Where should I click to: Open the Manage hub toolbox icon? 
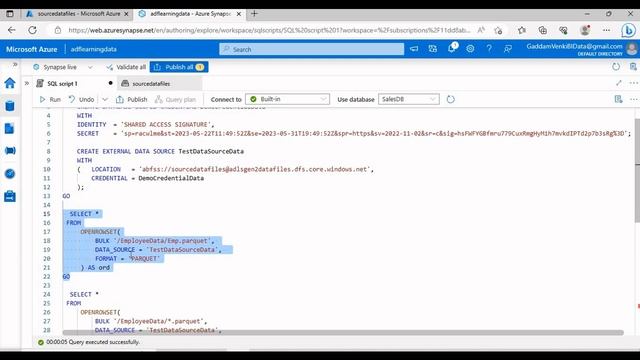click(10, 196)
